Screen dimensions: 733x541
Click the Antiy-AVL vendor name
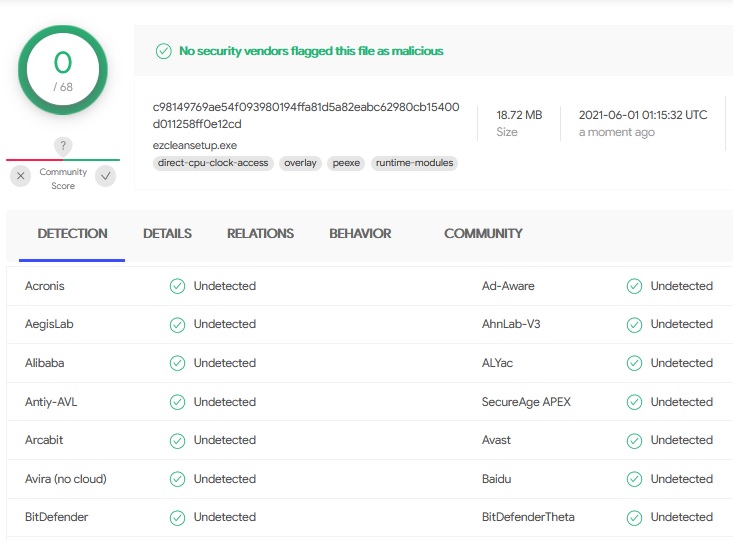[51, 402]
